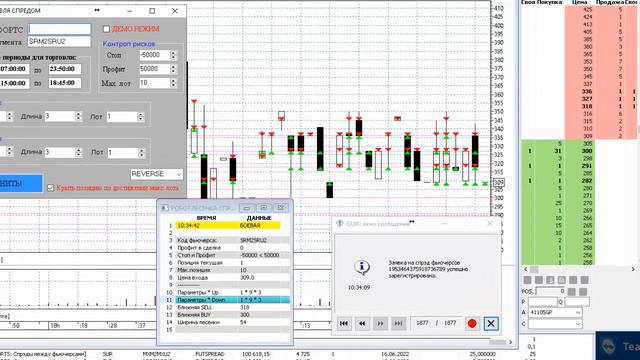Click the chart scrollbar right arrow
The image size is (640, 360).
tap(510, 342)
